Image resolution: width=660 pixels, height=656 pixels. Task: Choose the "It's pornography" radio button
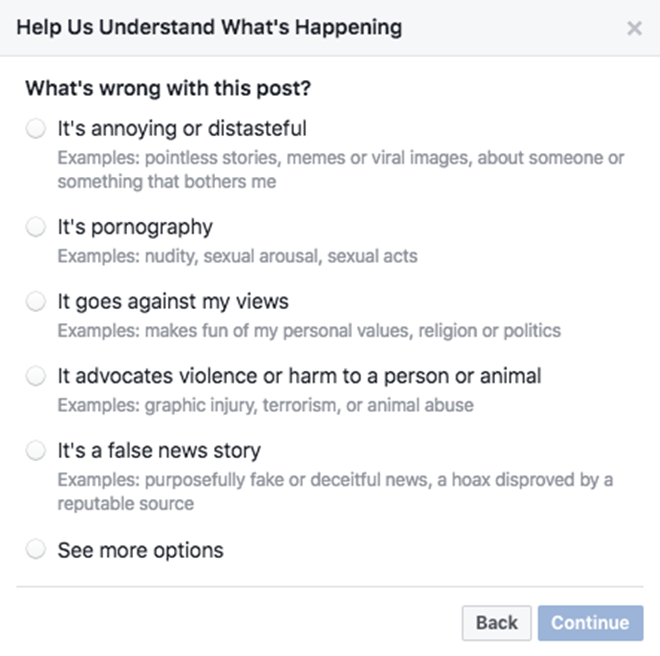click(36, 228)
